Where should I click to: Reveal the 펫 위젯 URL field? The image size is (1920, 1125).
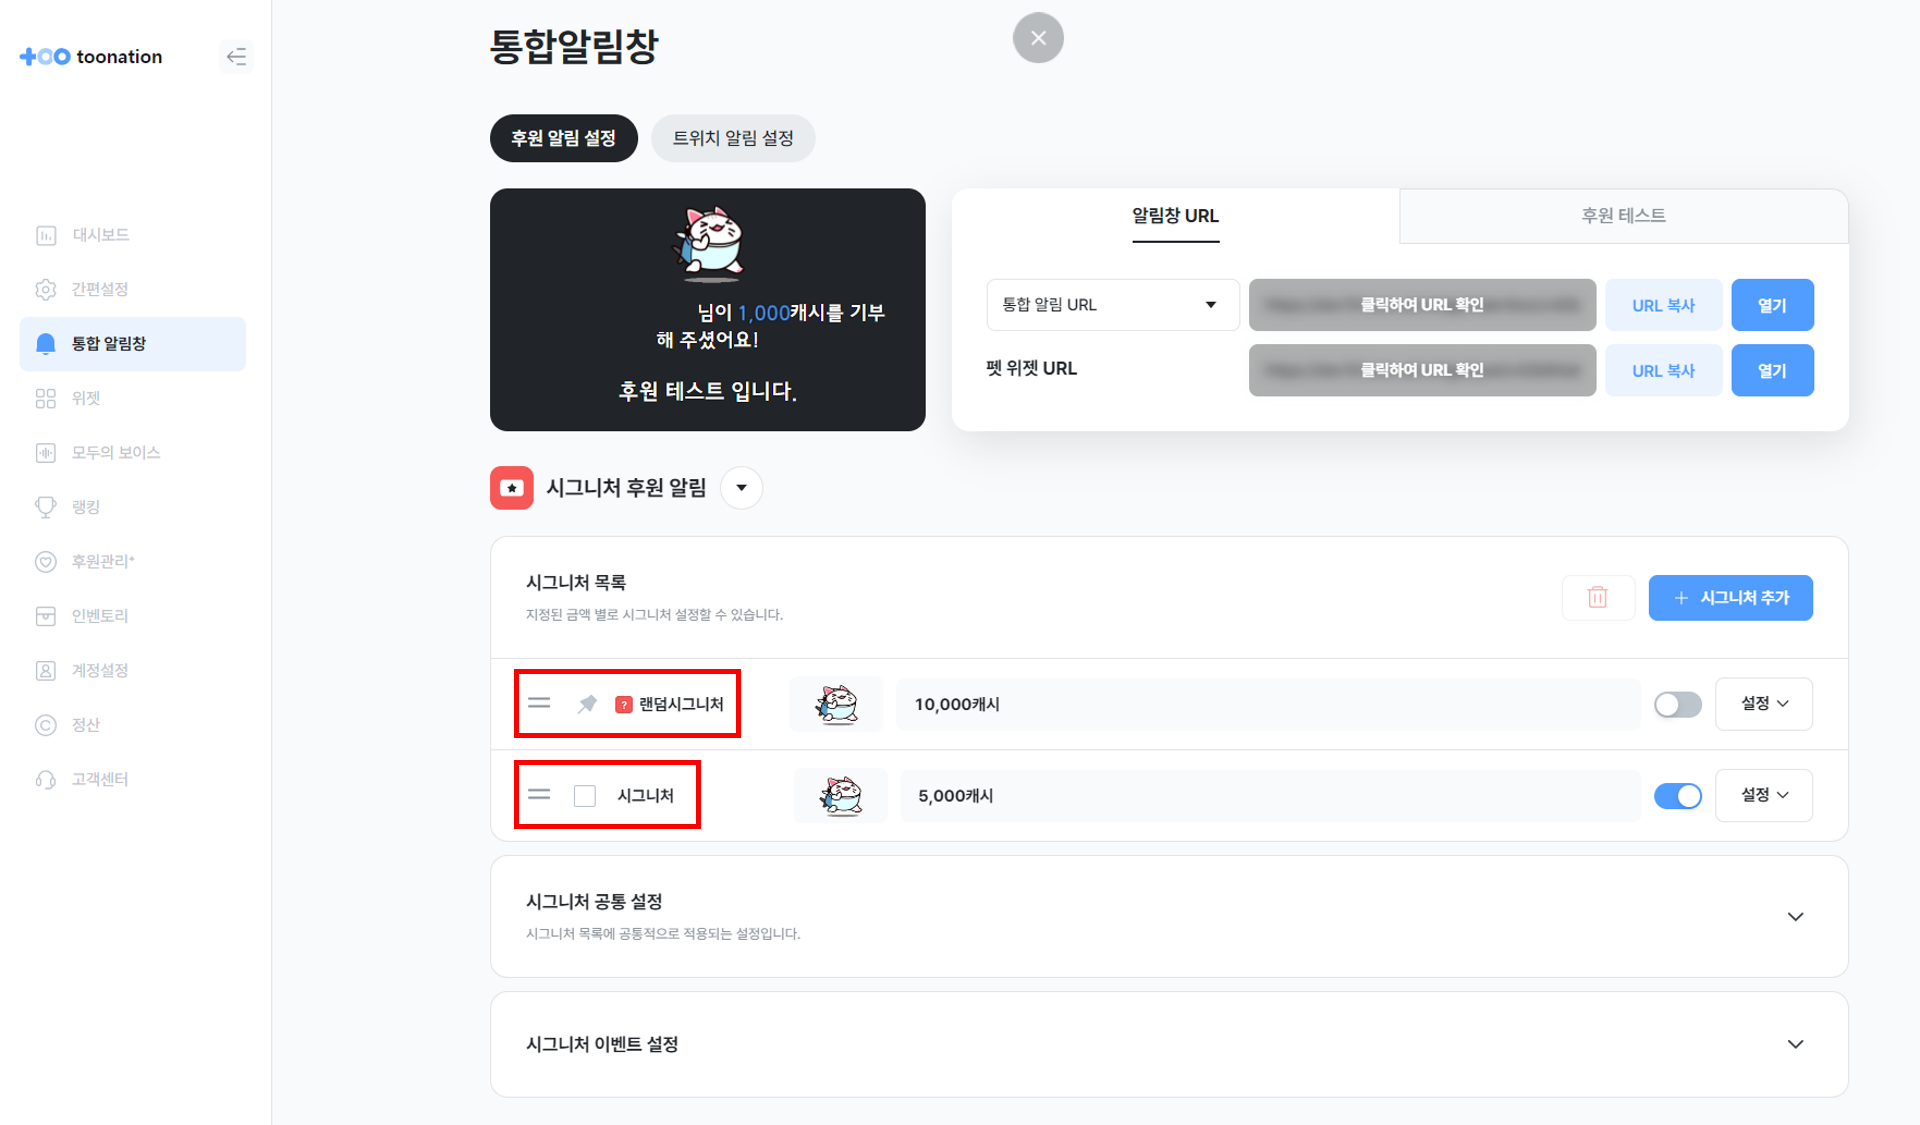1422,370
